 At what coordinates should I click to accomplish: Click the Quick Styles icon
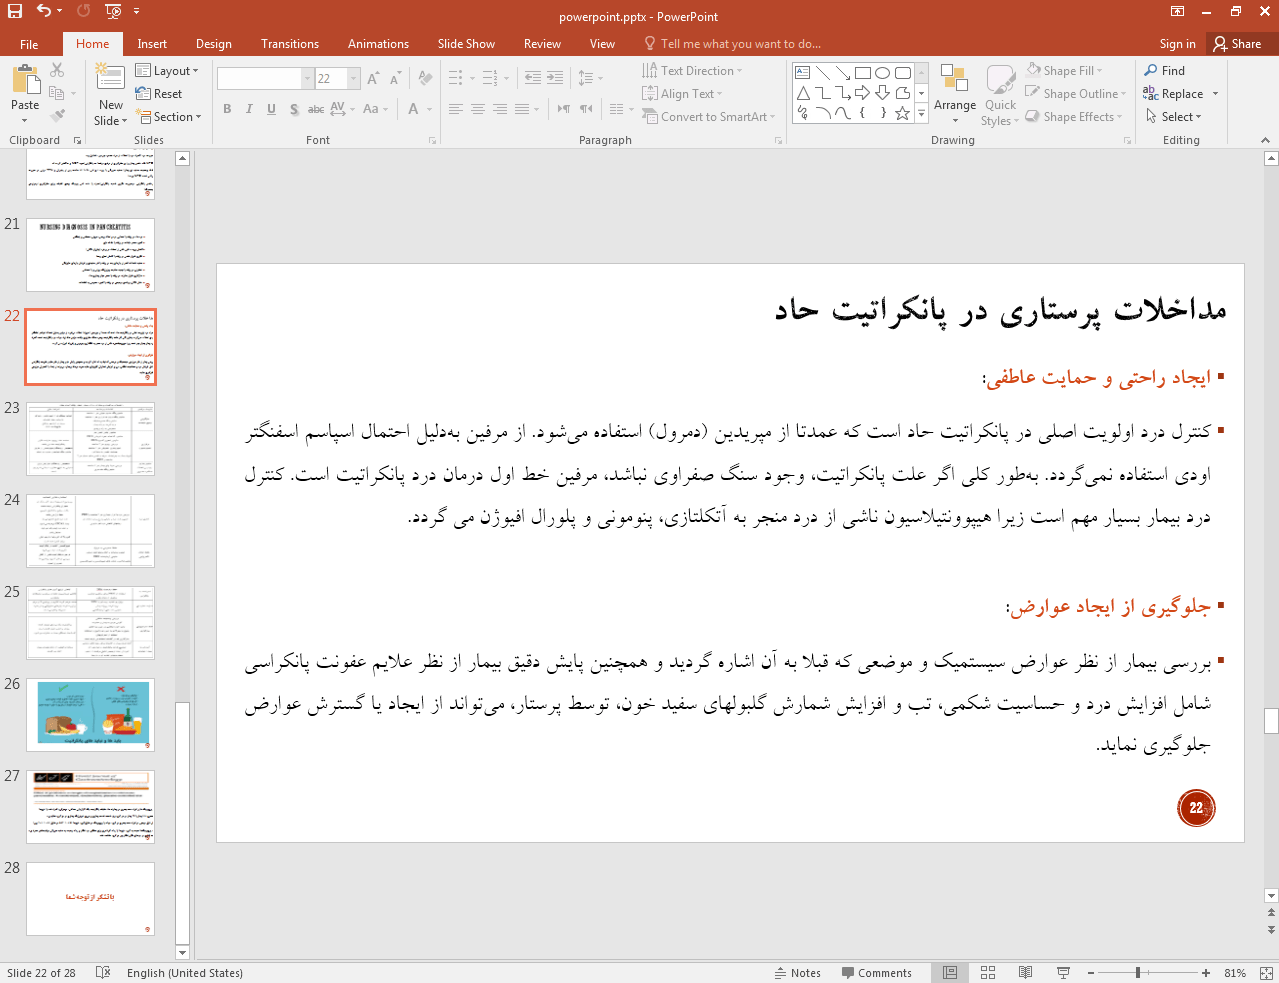click(x=1000, y=79)
